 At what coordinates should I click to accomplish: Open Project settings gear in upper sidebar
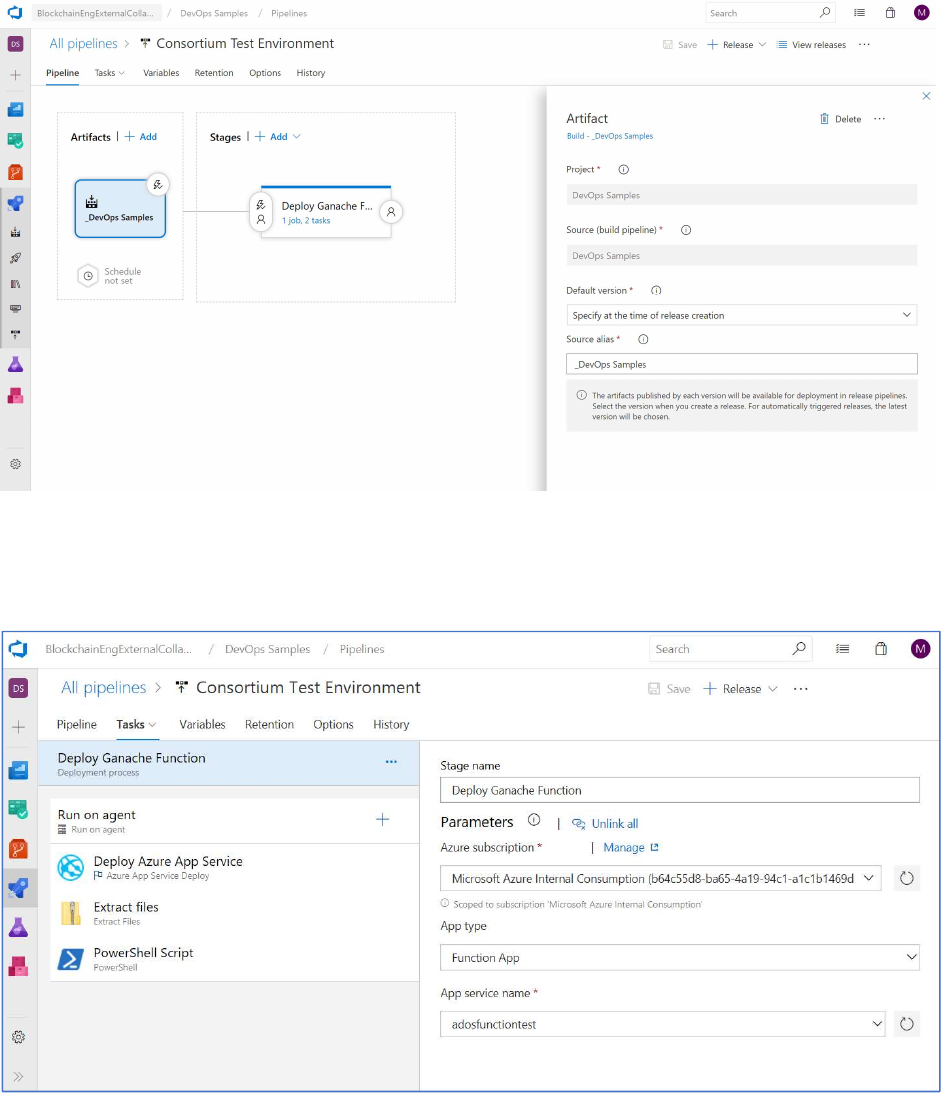15,464
